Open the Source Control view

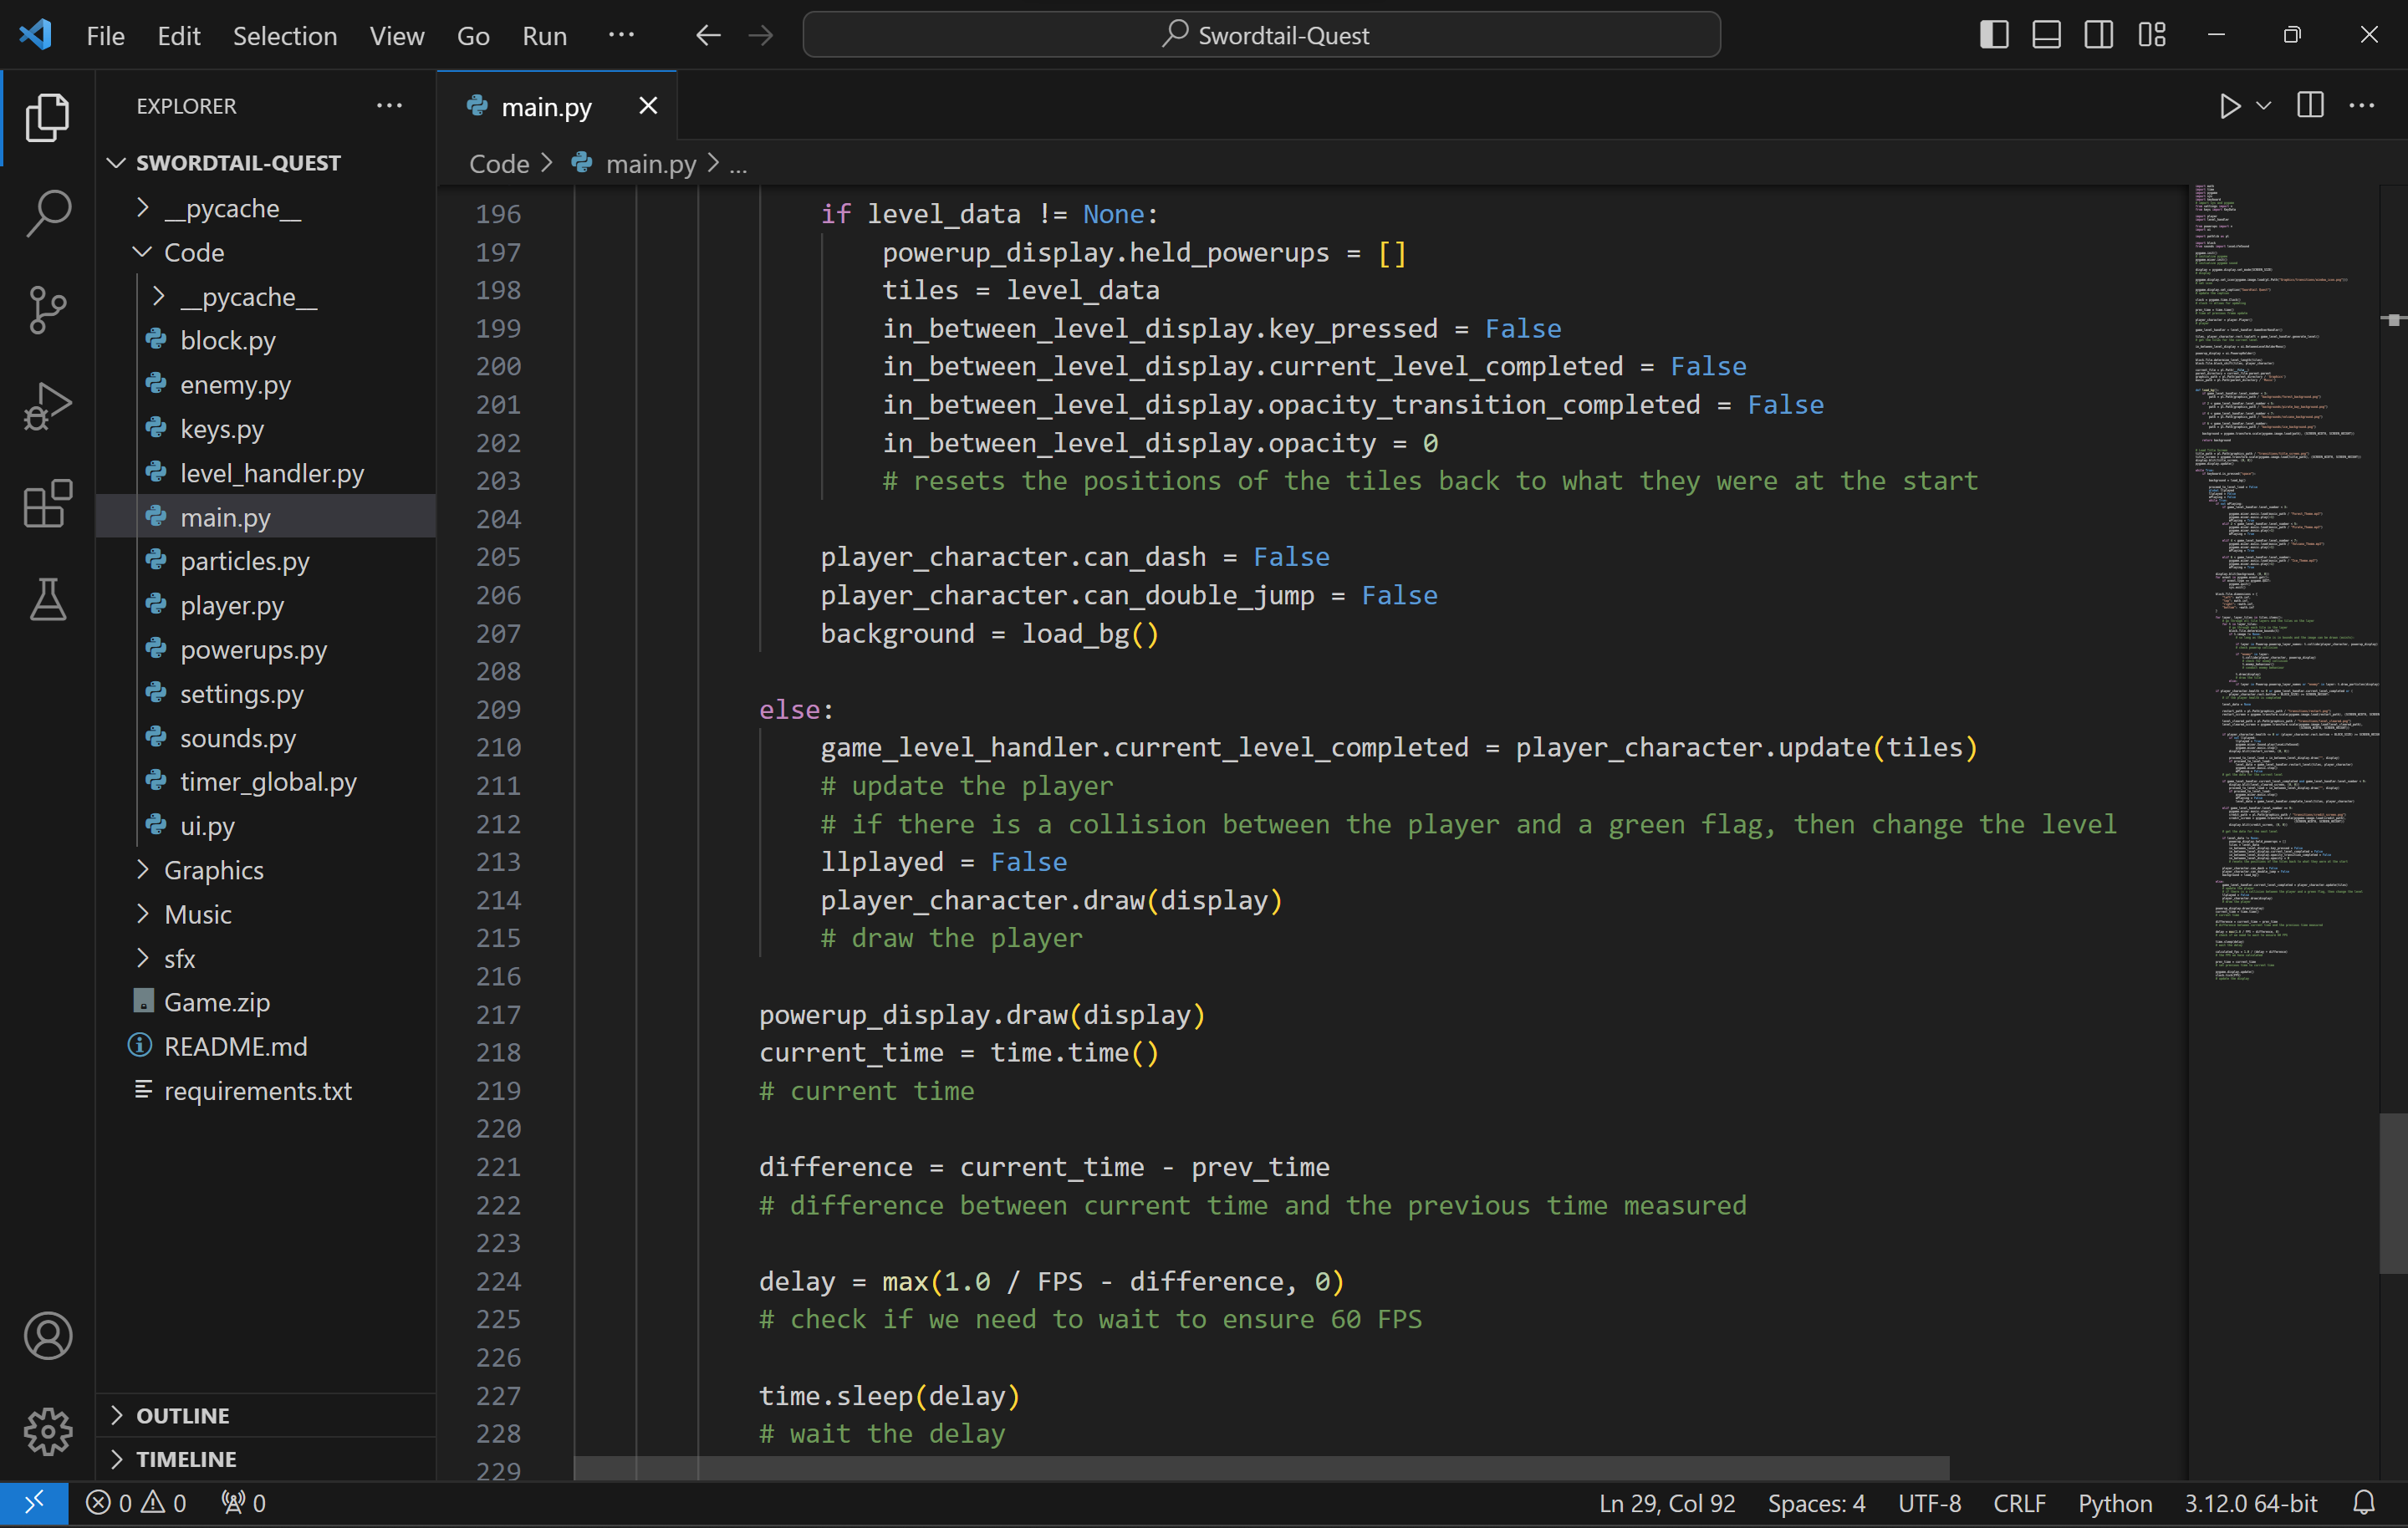47,310
